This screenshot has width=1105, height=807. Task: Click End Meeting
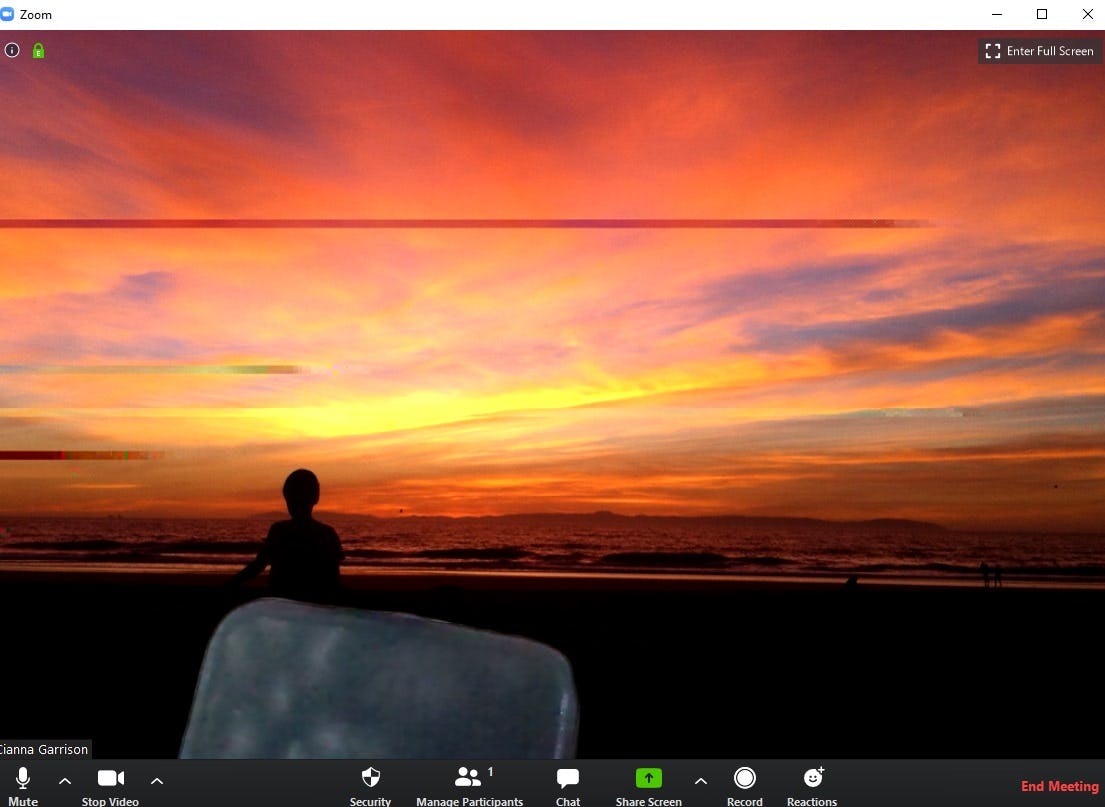click(x=1059, y=786)
